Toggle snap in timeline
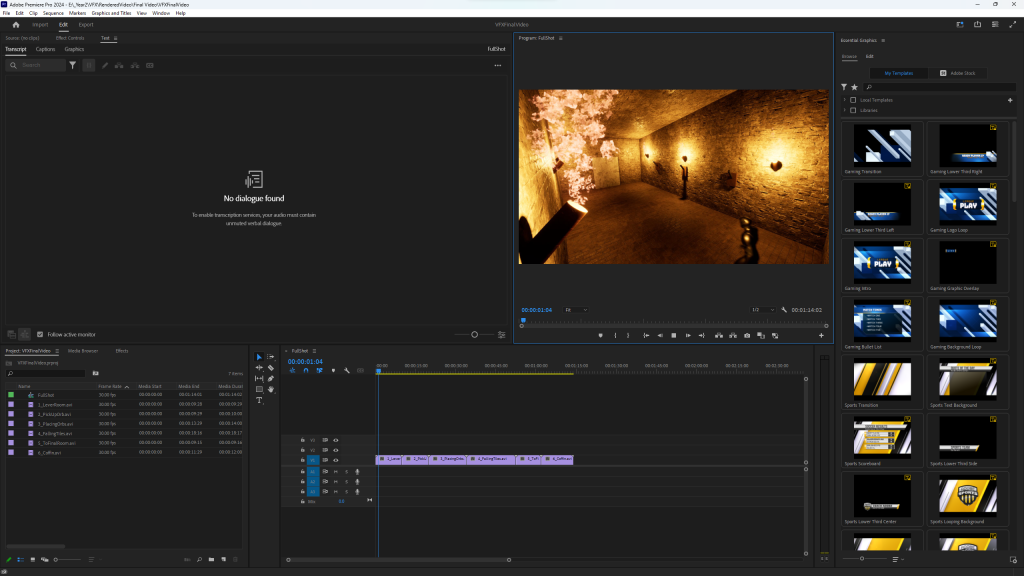1024x576 pixels. pyautogui.click(x=306, y=370)
